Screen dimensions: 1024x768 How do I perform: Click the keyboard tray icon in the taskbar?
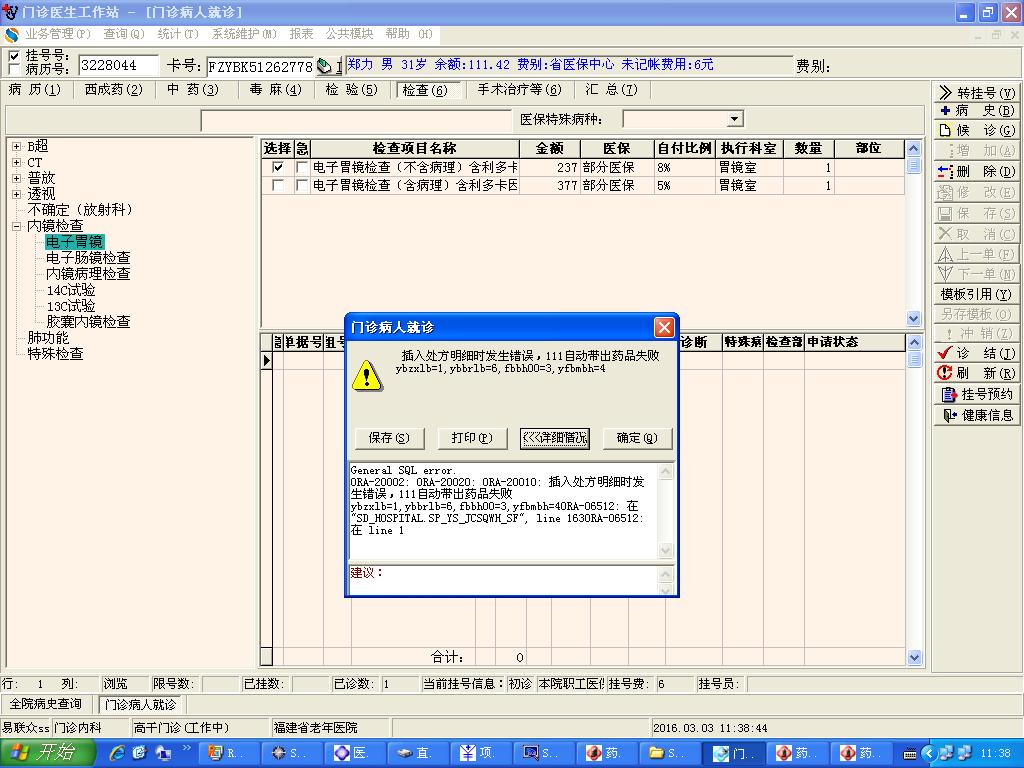coord(910,754)
